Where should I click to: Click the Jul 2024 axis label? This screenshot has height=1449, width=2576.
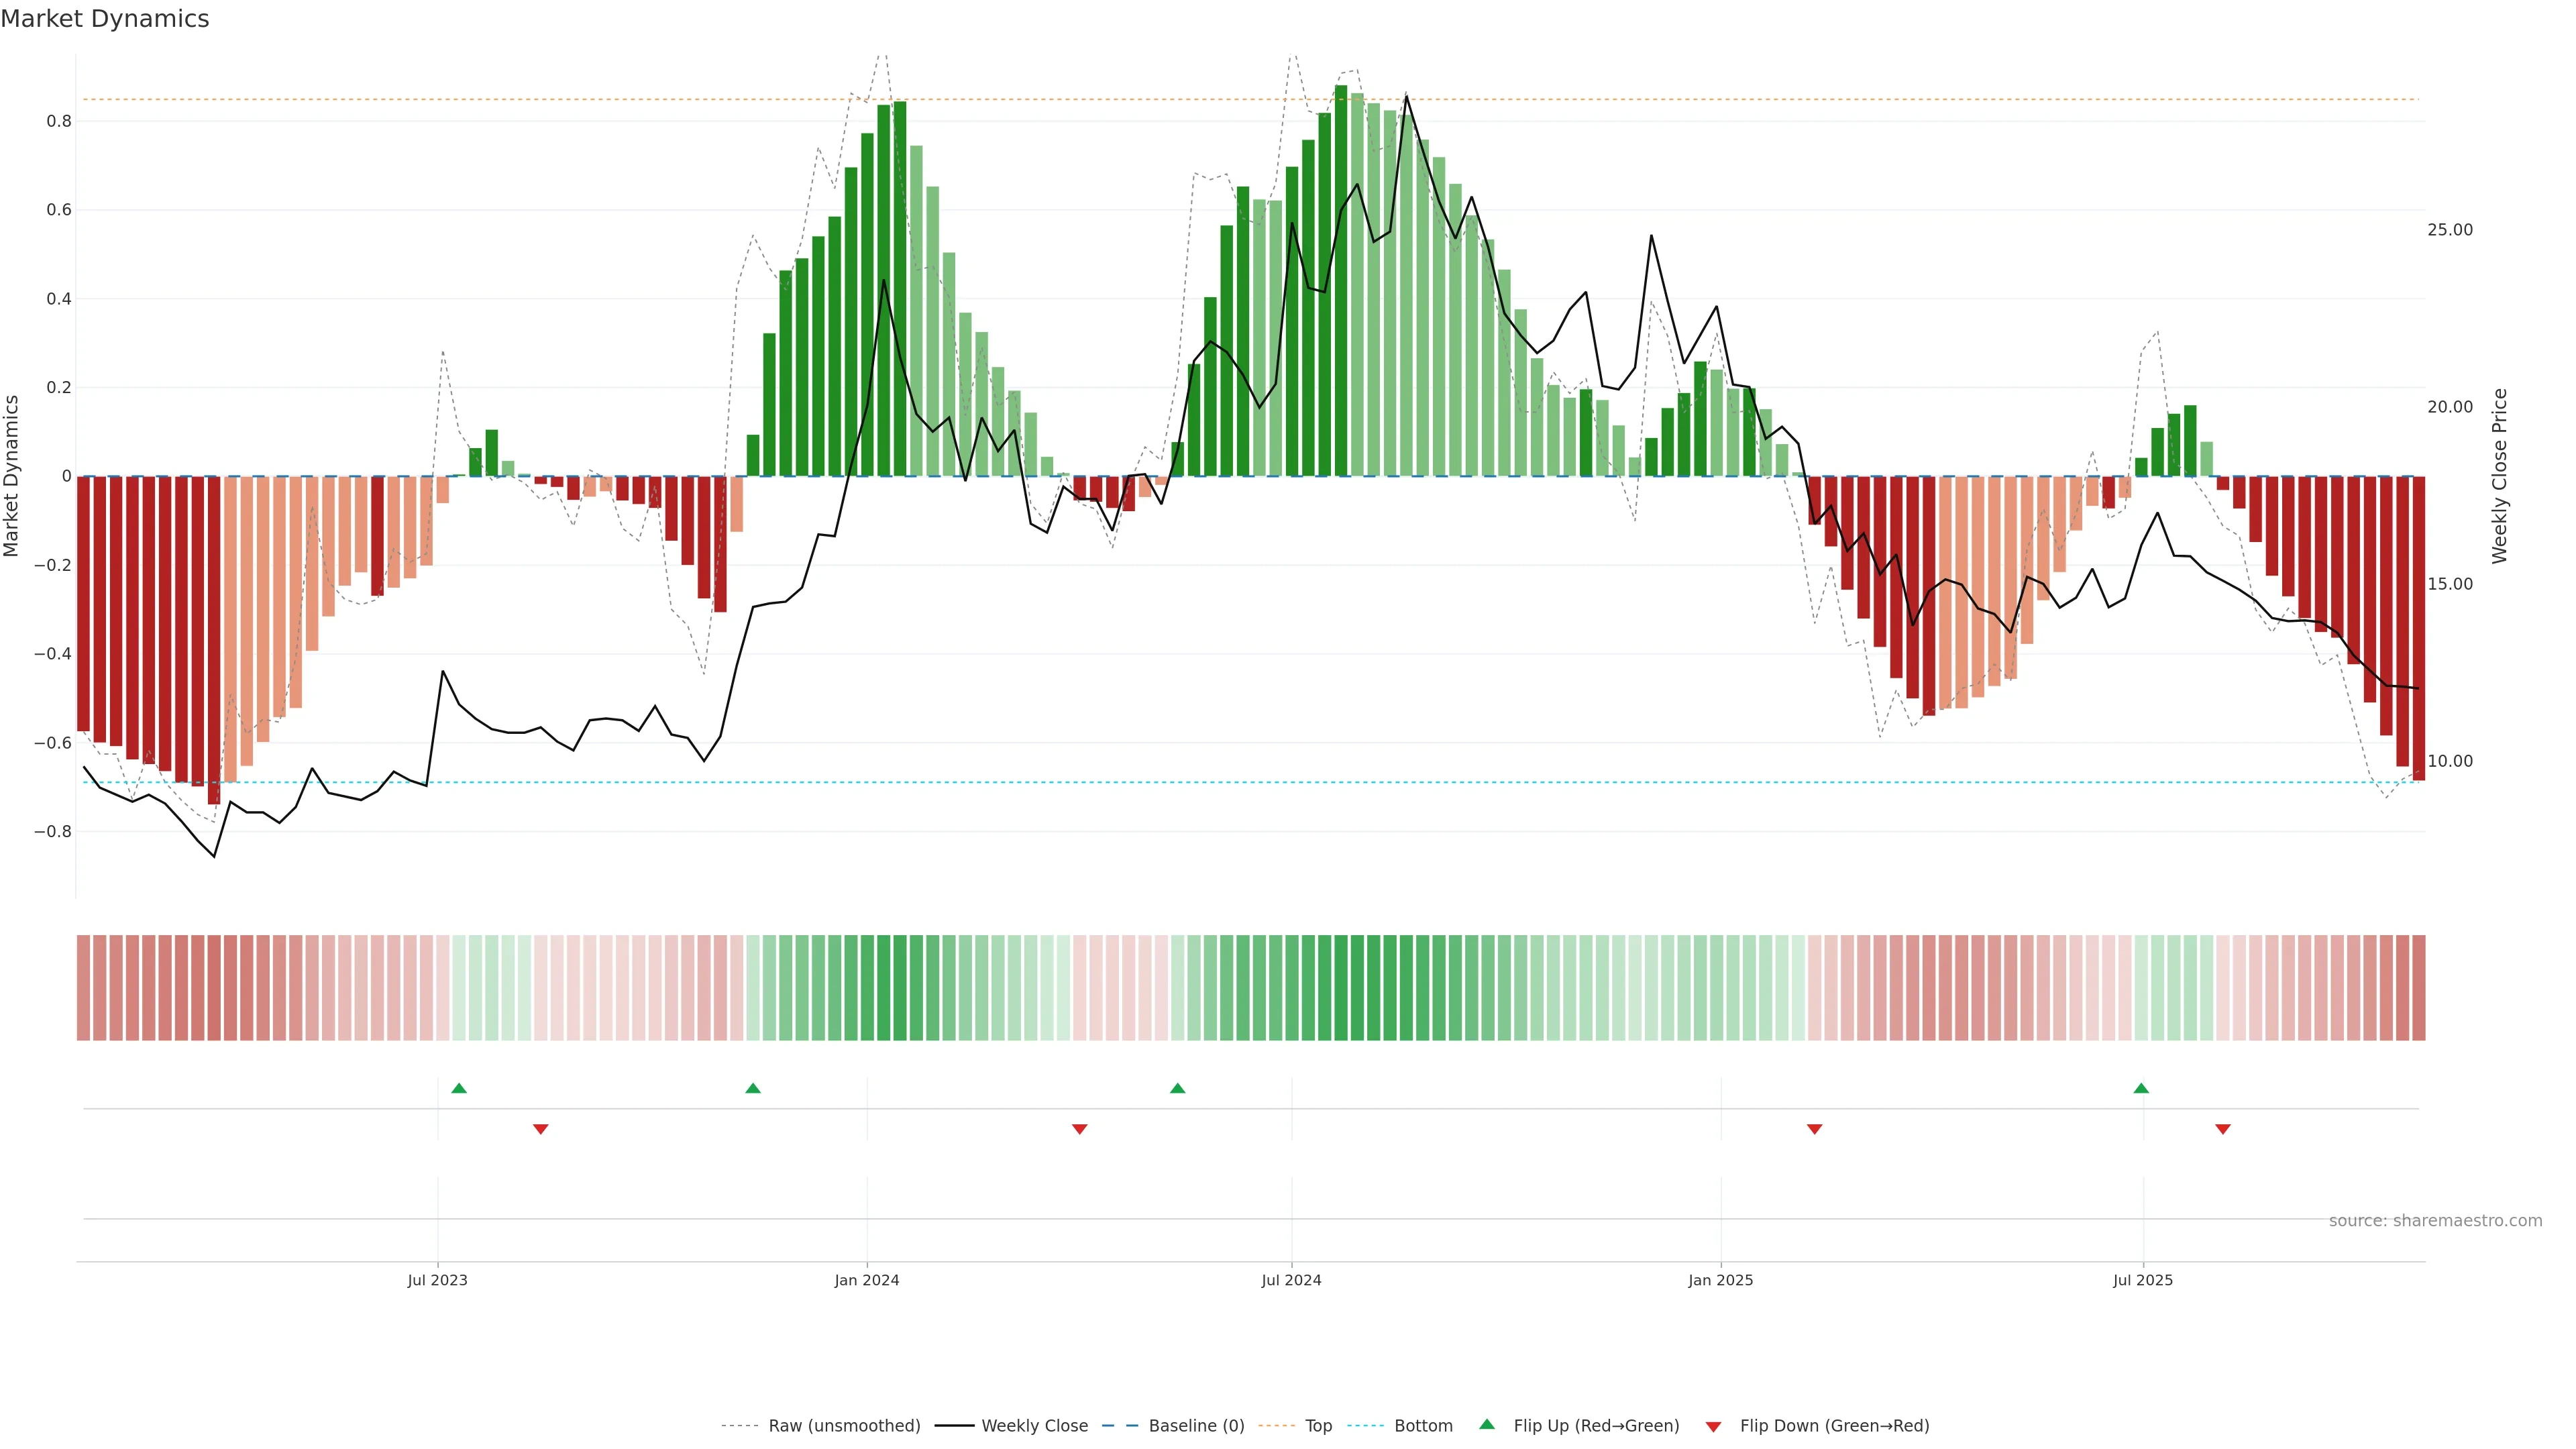[1291, 1280]
